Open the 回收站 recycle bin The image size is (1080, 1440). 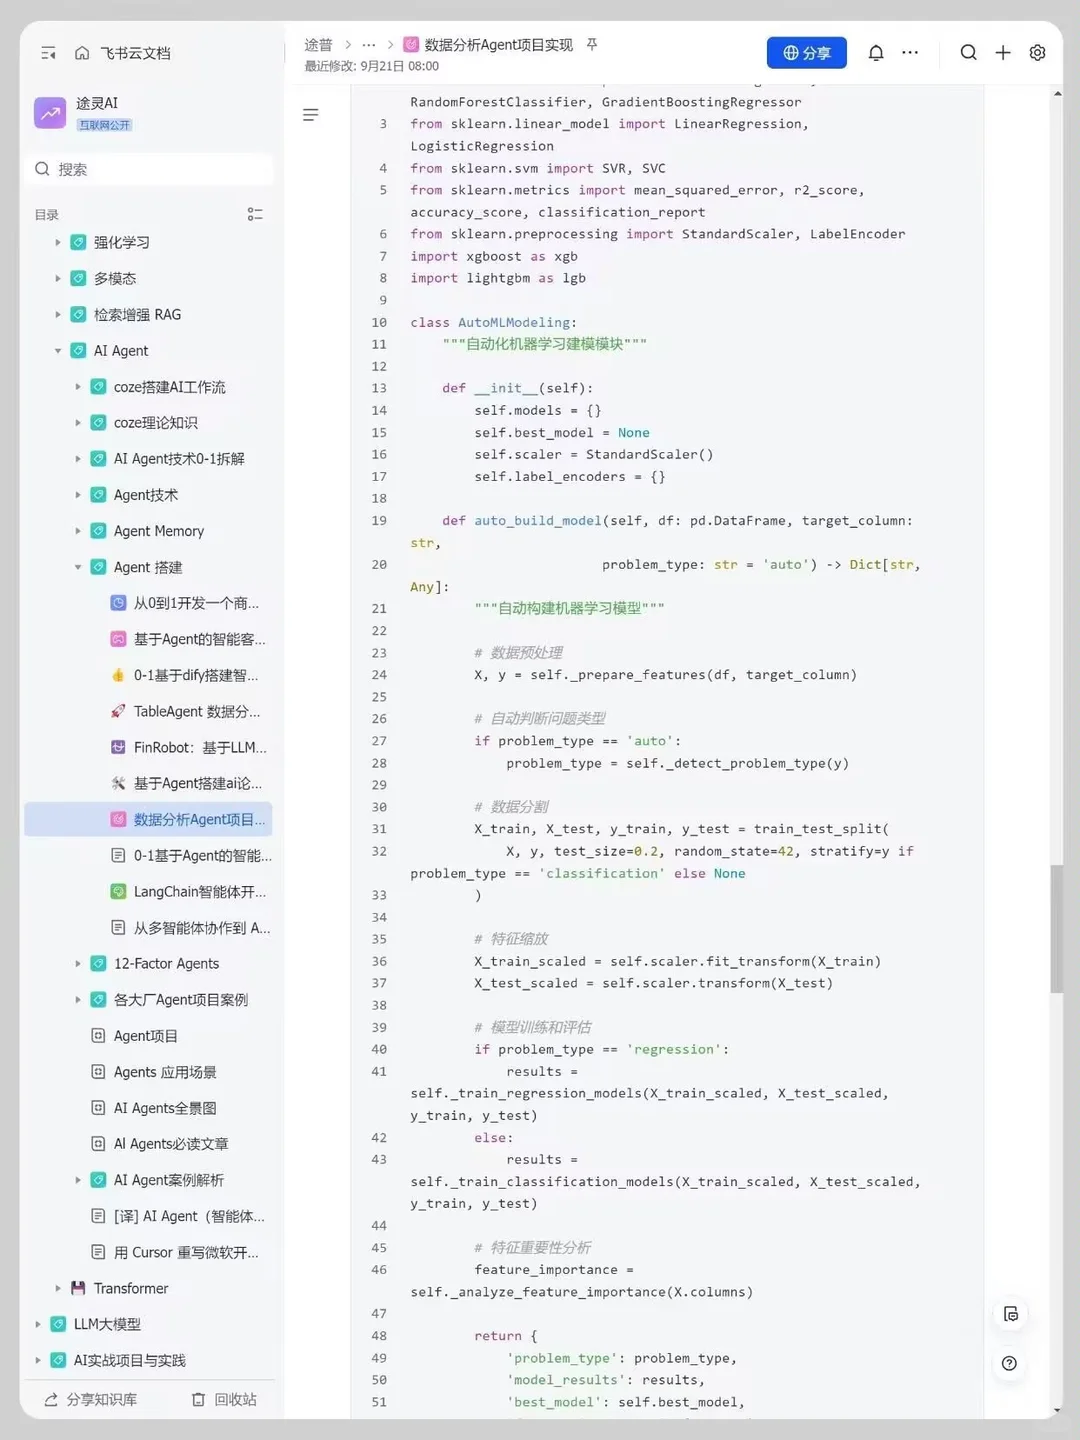click(225, 1399)
